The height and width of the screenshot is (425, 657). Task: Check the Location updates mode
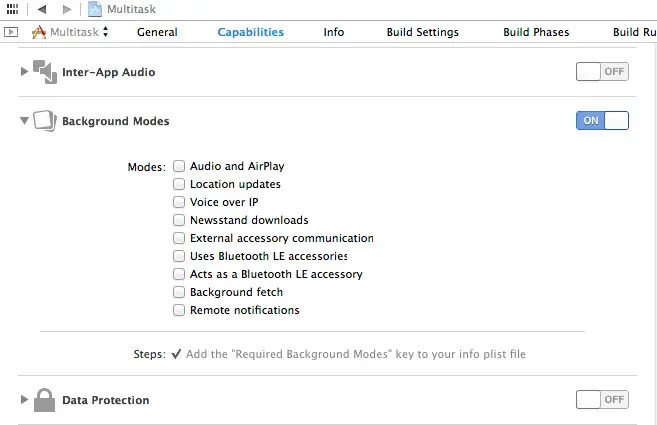pyautogui.click(x=179, y=184)
